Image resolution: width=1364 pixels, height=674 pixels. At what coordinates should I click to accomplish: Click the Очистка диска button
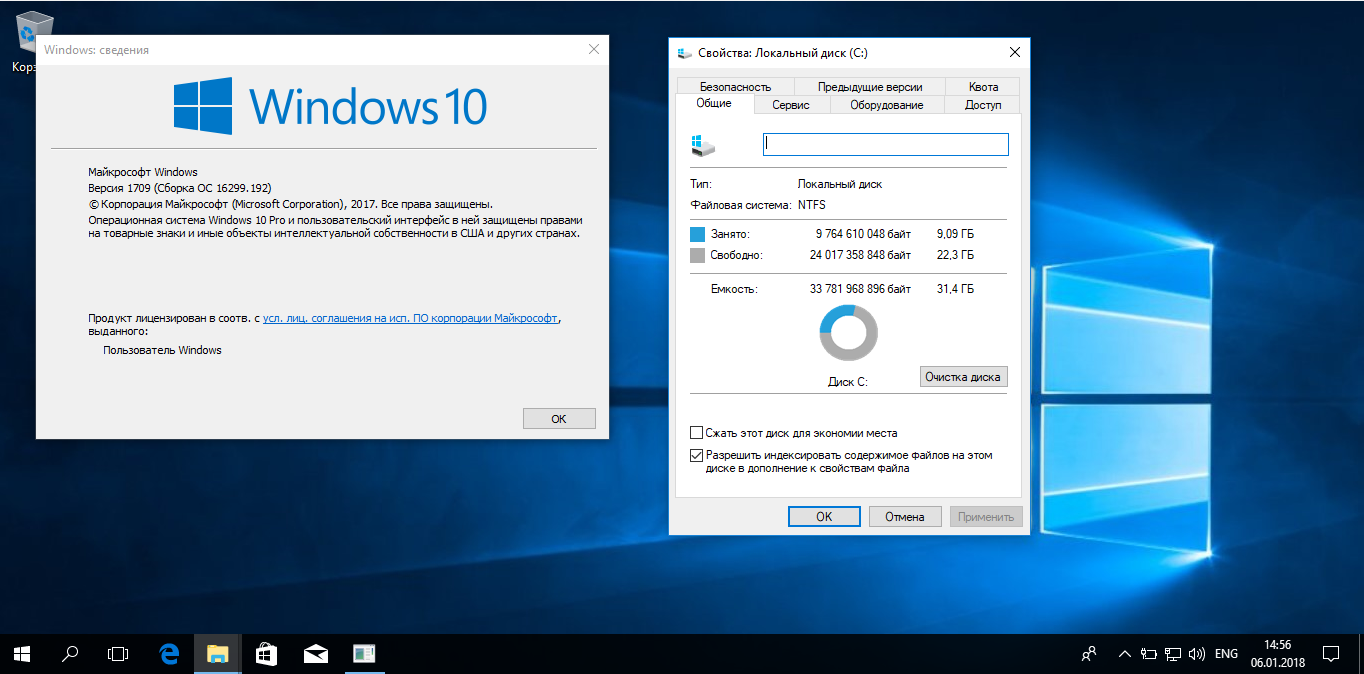963,377
